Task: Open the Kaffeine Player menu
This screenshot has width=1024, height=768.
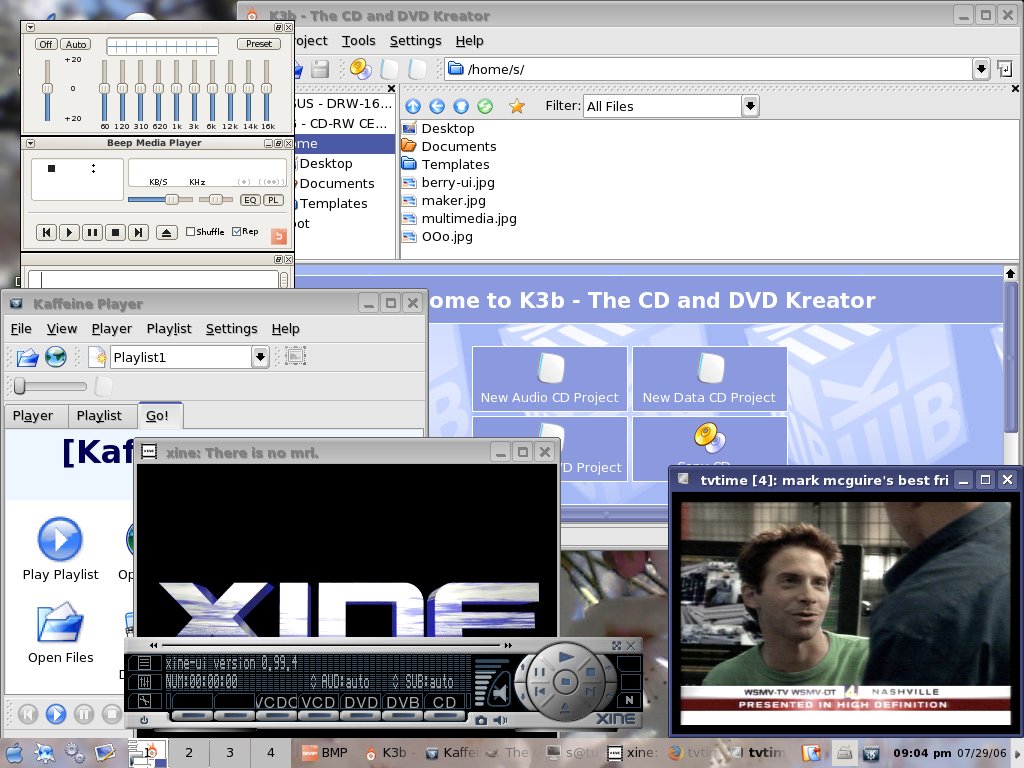Action: [x=112, y=328]
